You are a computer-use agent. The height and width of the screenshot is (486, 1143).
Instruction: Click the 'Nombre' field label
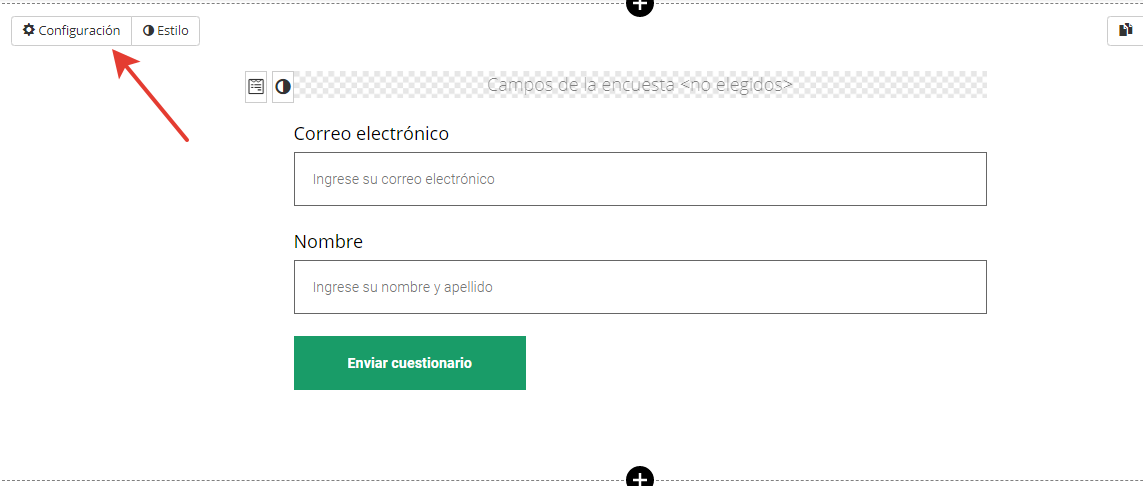(328, 242)
